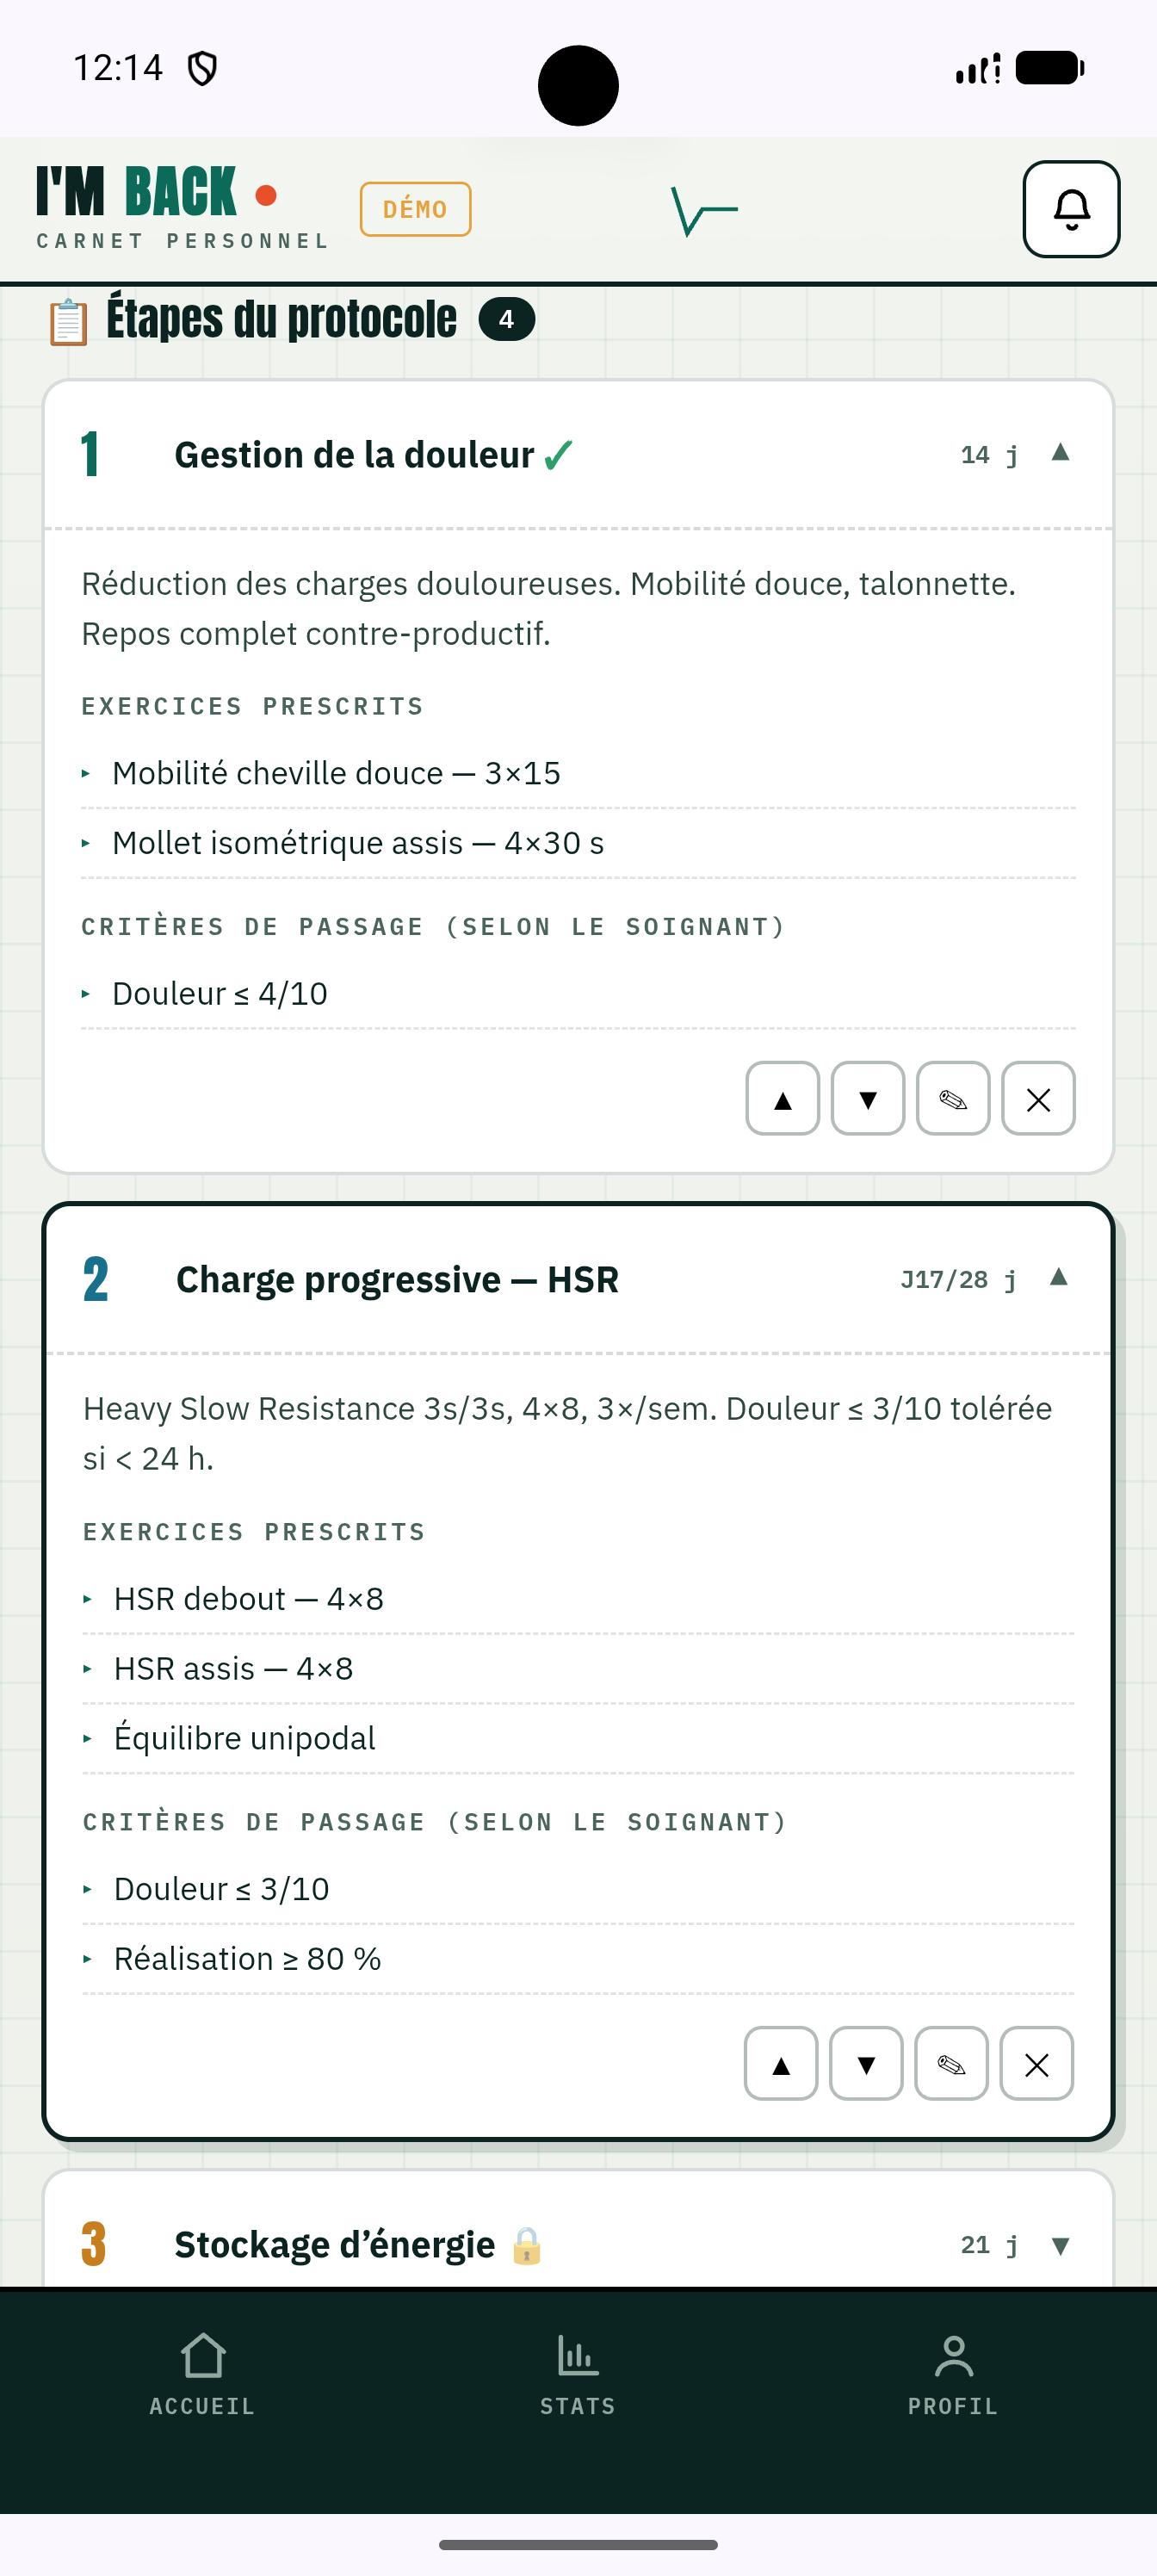The image size is (1157, 2576).
Task: Select criterion Douleur ≤ 4/10
Action: coord(578,994)
